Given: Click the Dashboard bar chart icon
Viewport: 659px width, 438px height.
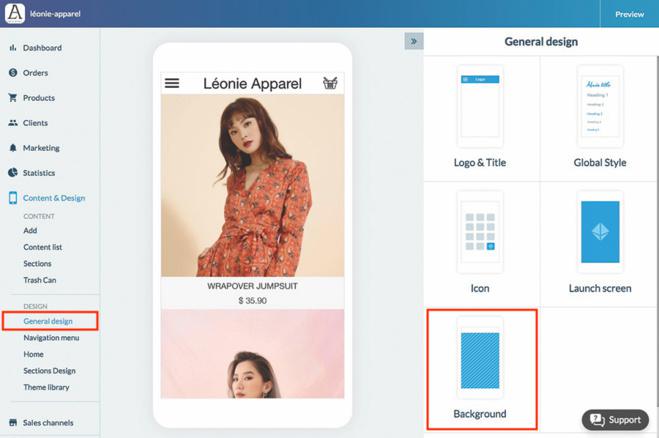Looking at the screenshot, I should coord(13,47).
